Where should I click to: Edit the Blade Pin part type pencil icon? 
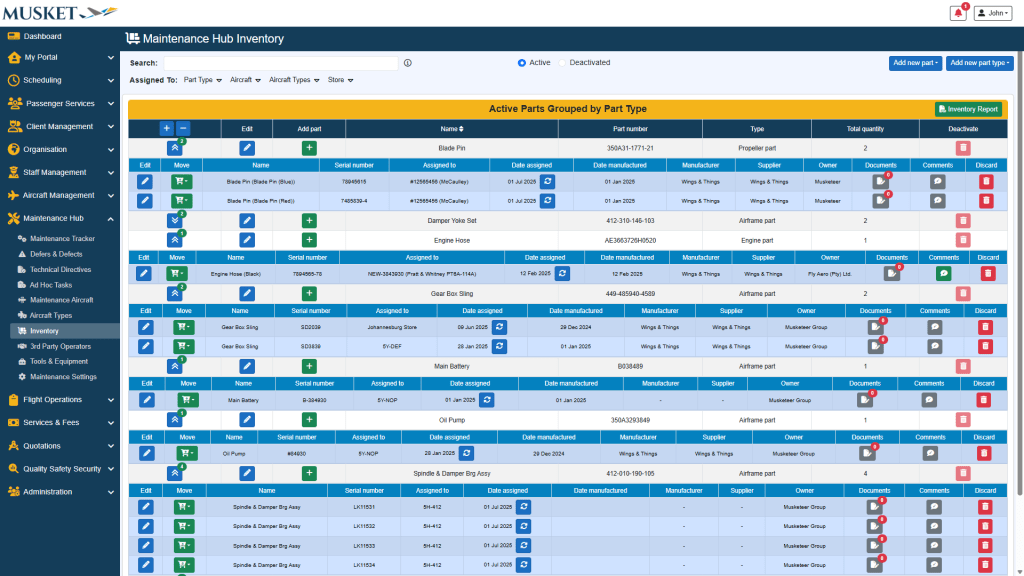[247, 148]
